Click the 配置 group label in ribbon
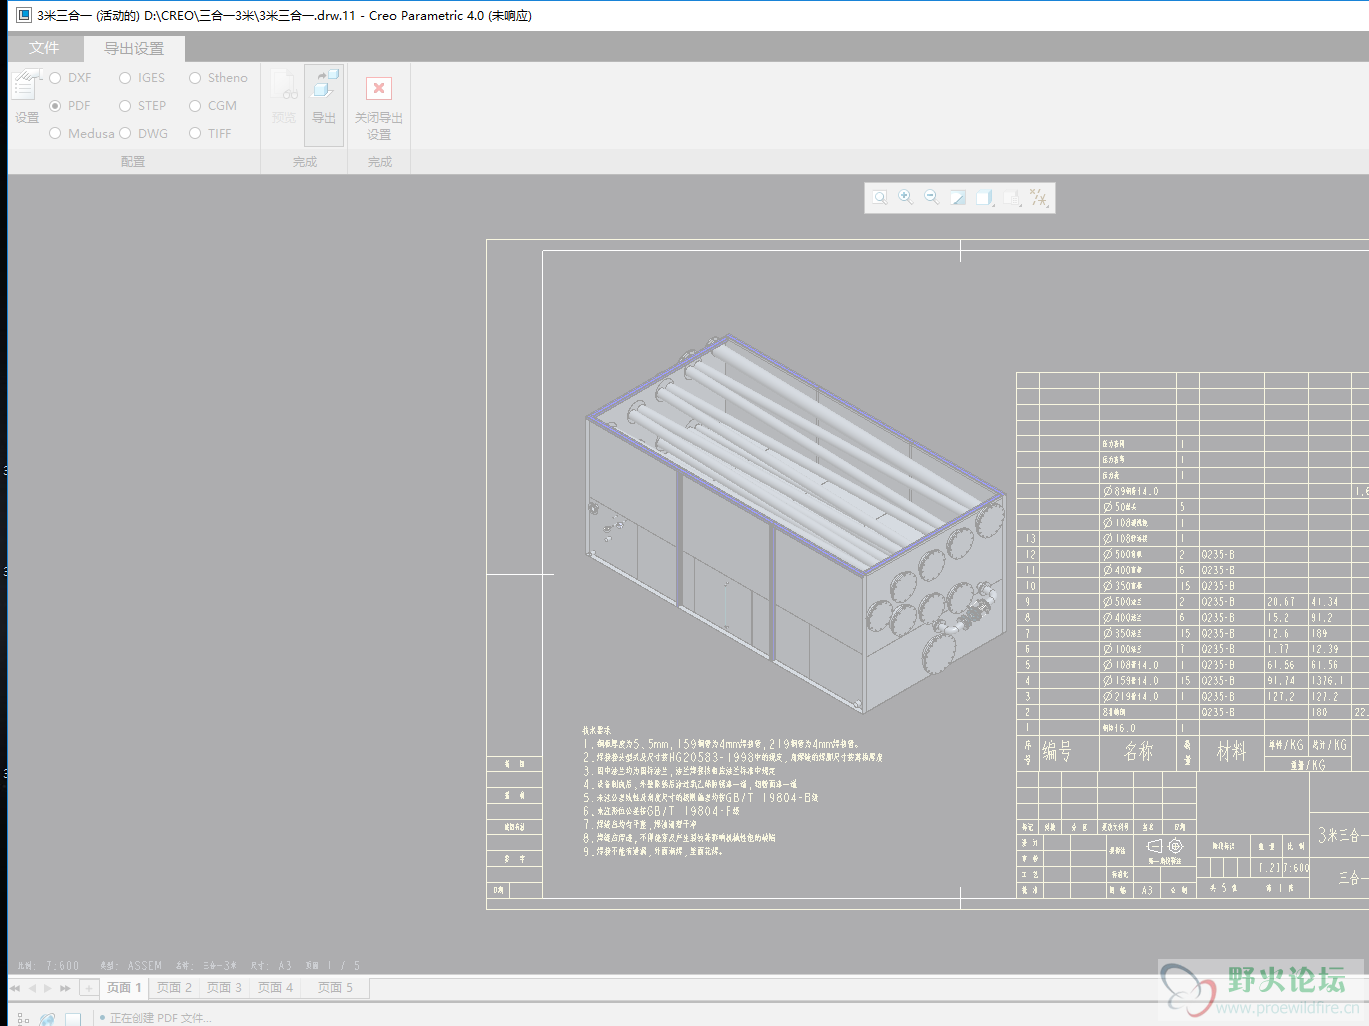Screen dimensions: 1369x1026 coord(133,161)
